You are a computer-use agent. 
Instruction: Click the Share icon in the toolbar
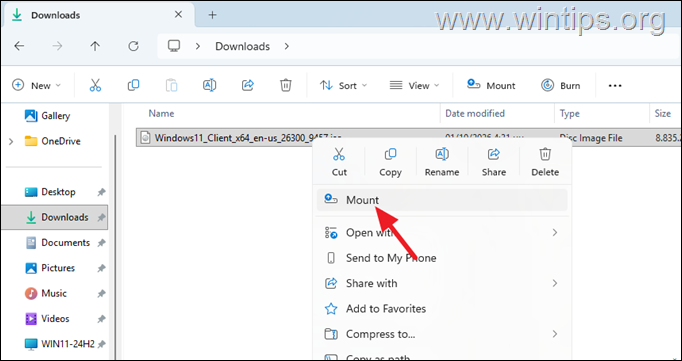(x=247, y=85)
